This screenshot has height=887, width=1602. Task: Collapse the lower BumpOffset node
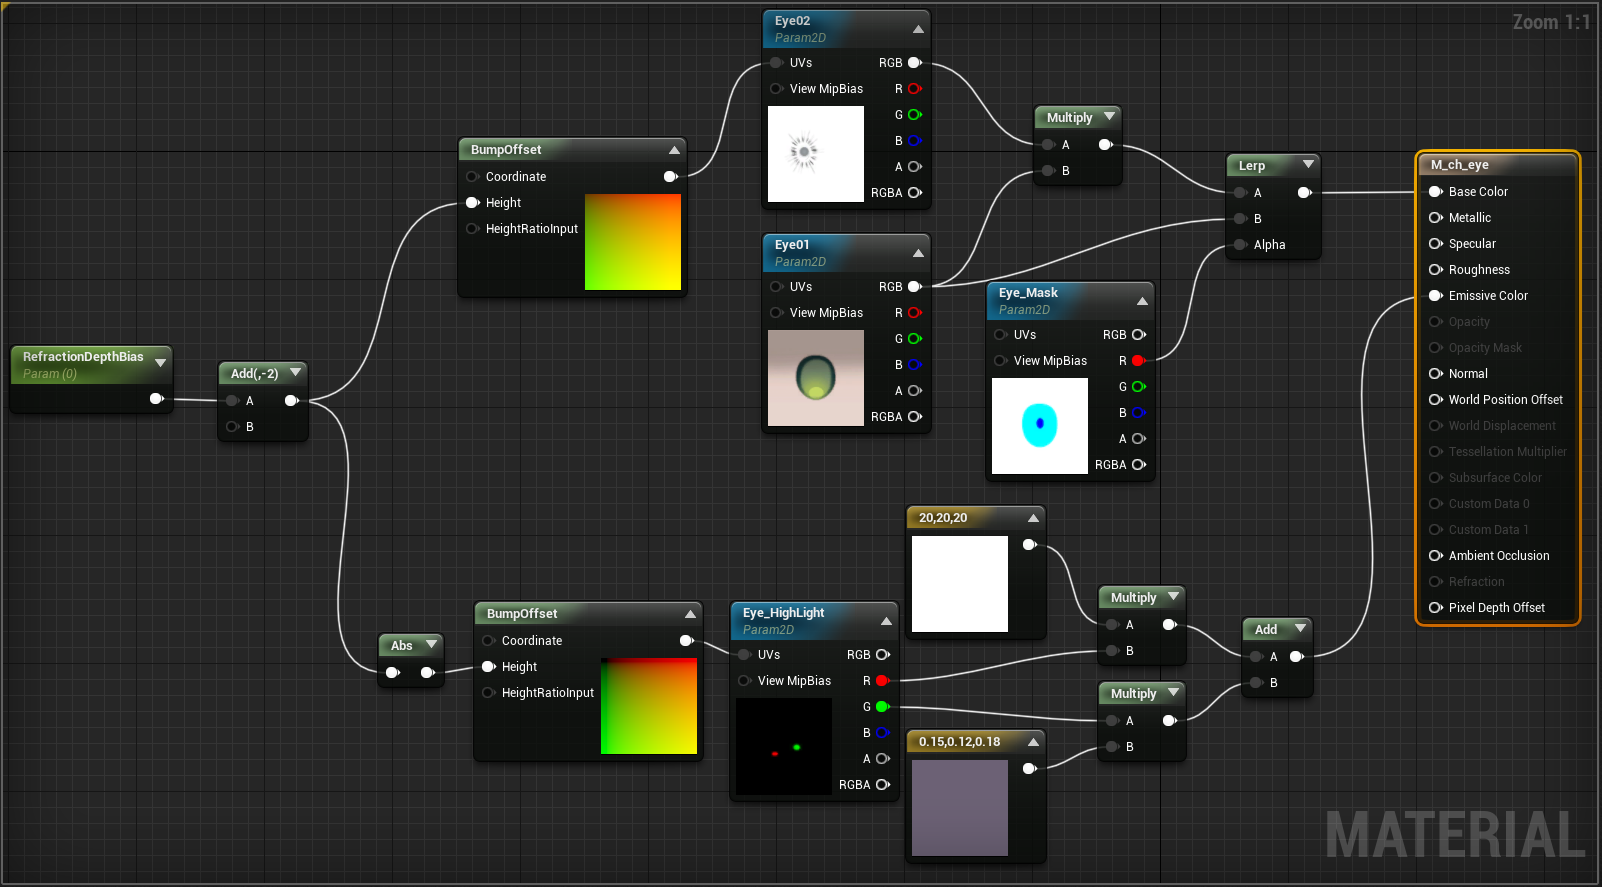[690, 614]
